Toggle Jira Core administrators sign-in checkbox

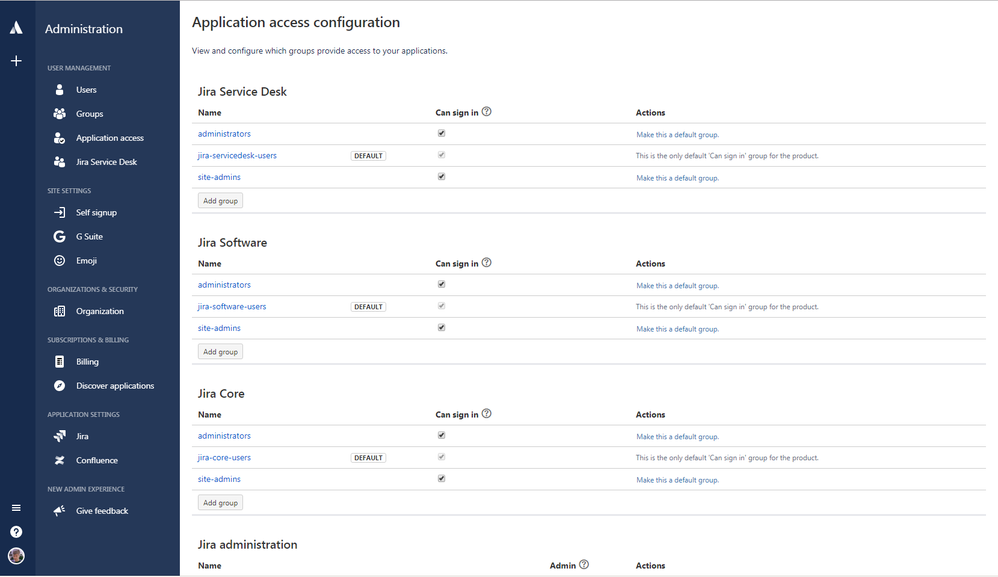(441, 435)
